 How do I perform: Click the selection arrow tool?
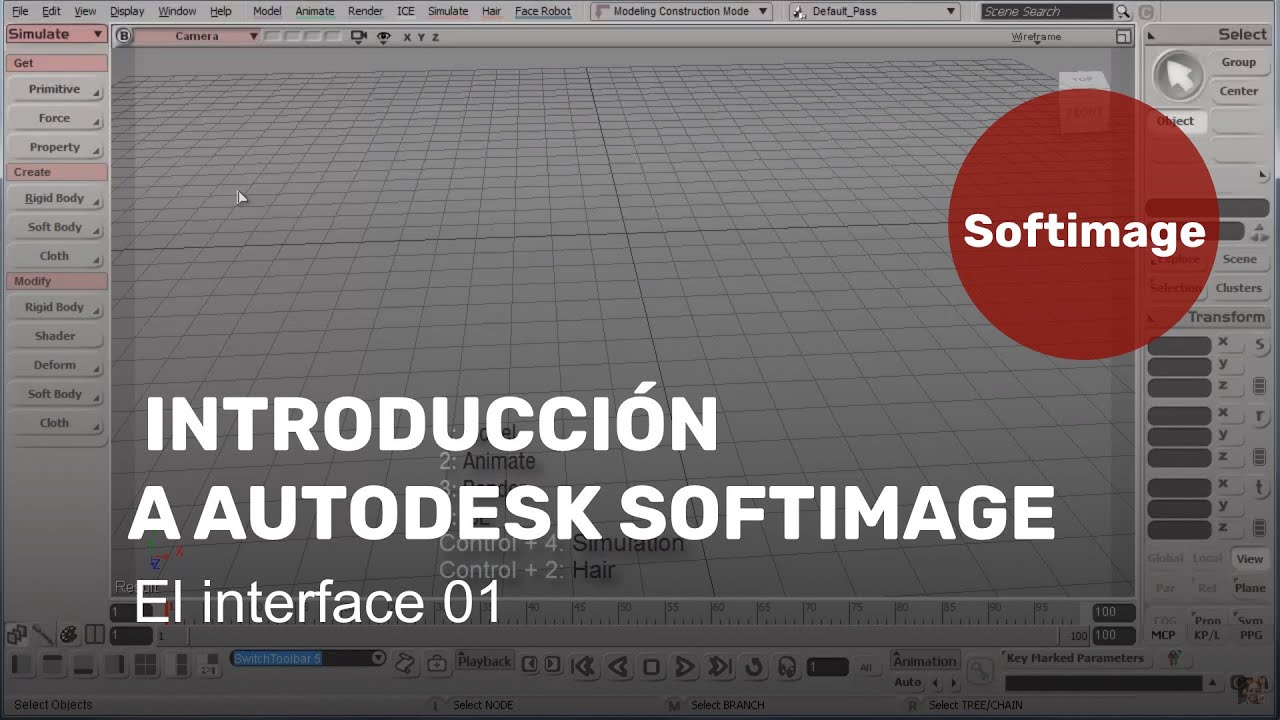click(x=1179, y=75)
